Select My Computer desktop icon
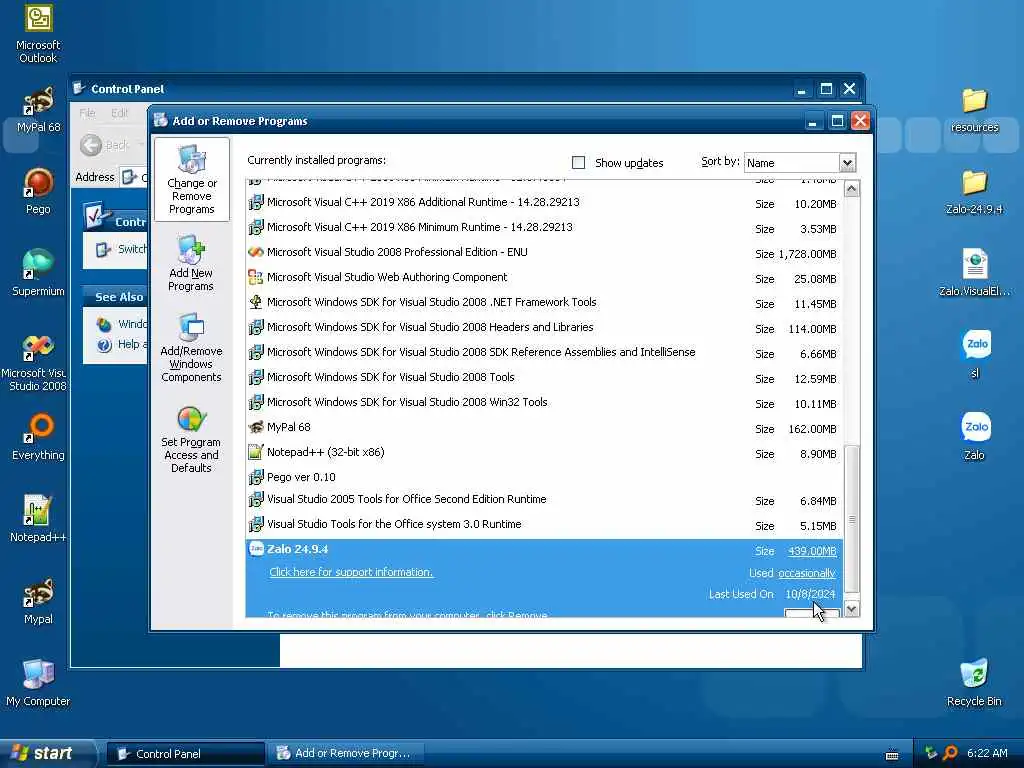The image size is (1024, 768). [x=38, y=683]
